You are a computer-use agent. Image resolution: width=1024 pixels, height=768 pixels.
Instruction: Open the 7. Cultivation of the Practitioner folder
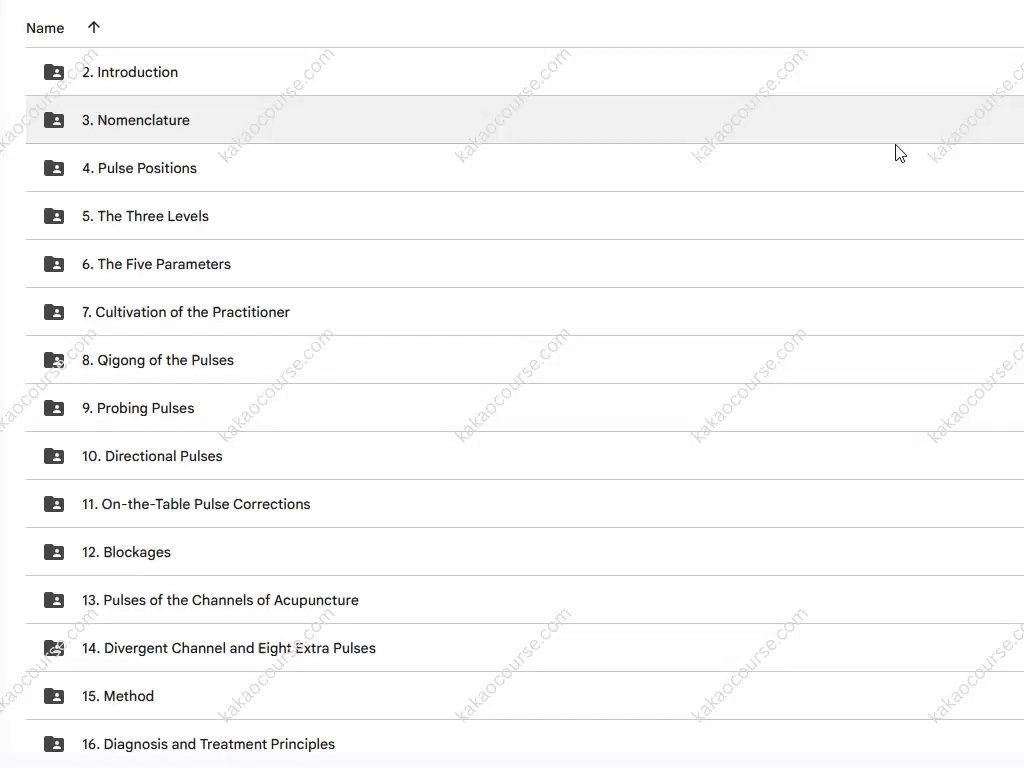186,312
